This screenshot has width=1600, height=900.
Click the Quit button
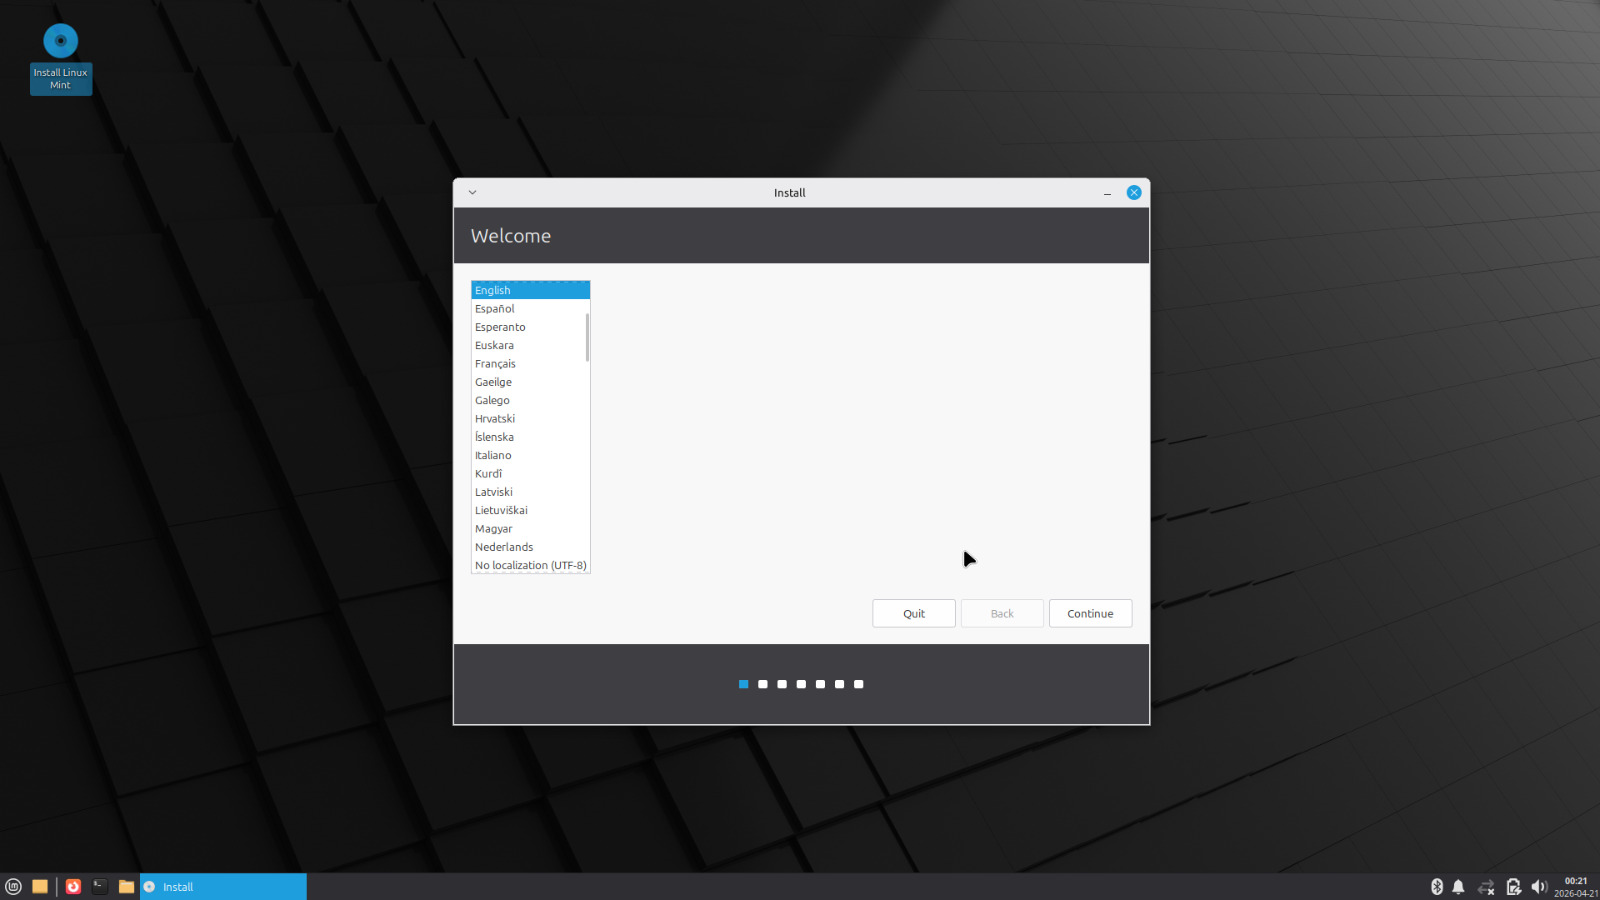[913, 613]
